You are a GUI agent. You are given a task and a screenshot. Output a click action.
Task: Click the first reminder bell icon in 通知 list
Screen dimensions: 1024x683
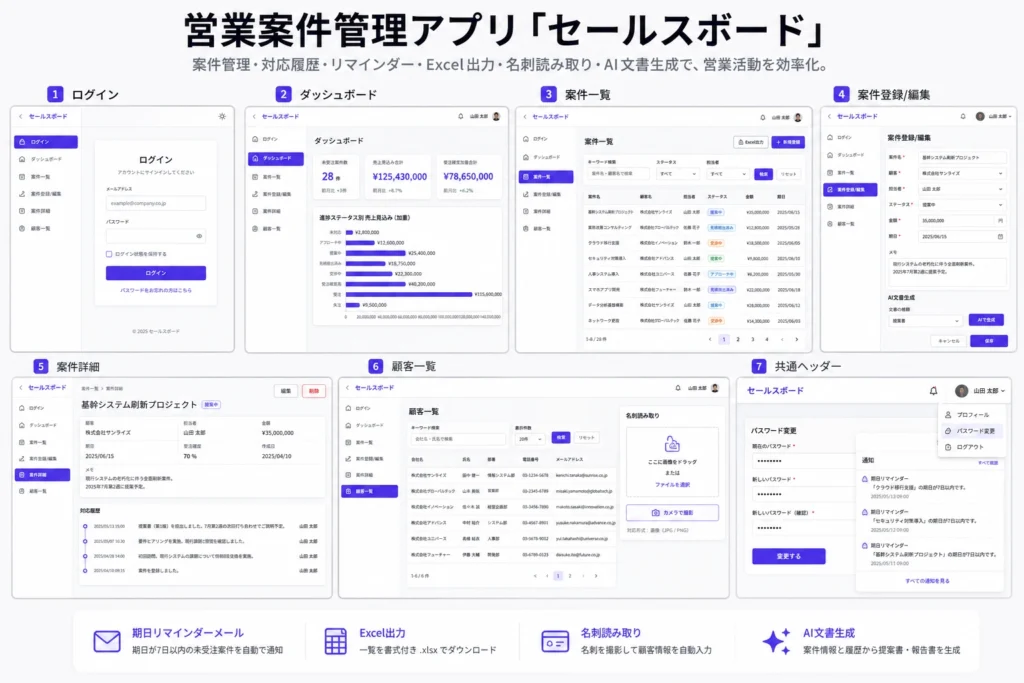(x=865, y=479)
